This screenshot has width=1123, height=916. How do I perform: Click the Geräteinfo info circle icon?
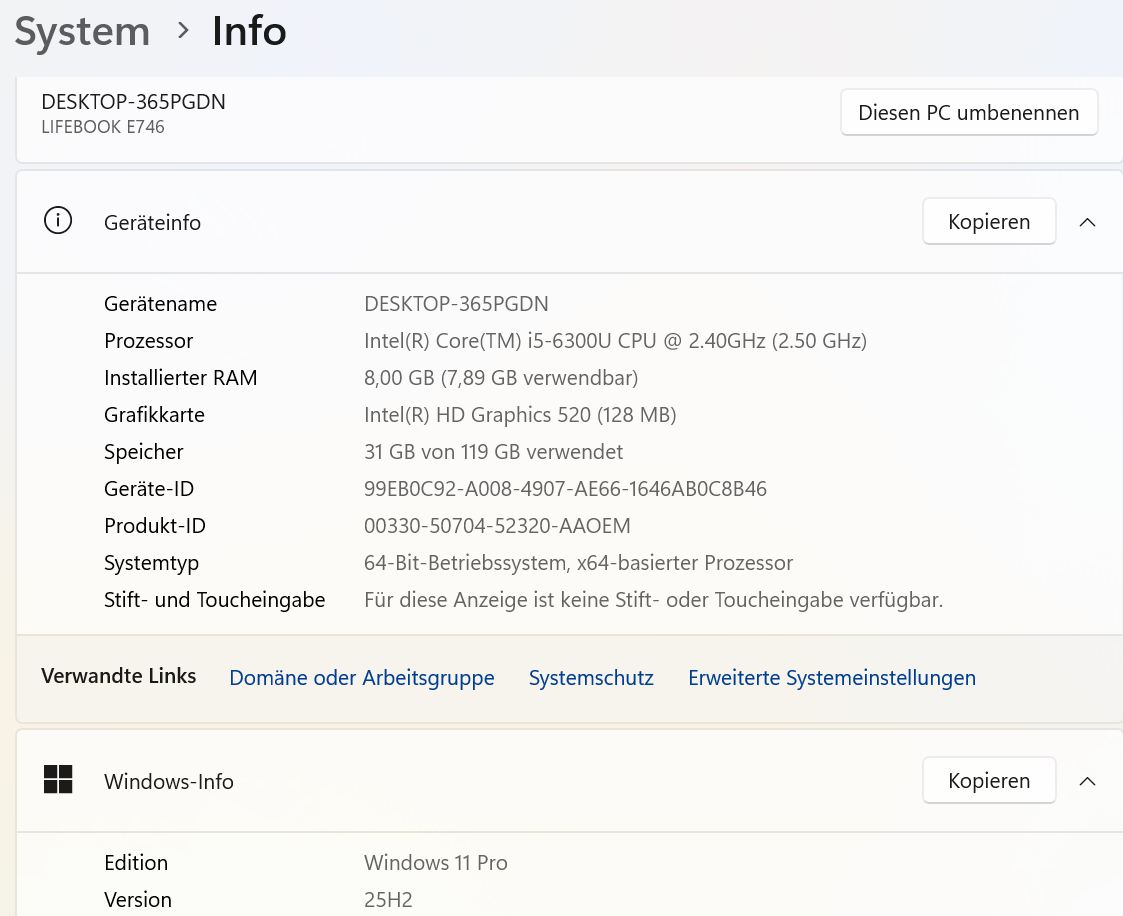click(x=58, y=221)
